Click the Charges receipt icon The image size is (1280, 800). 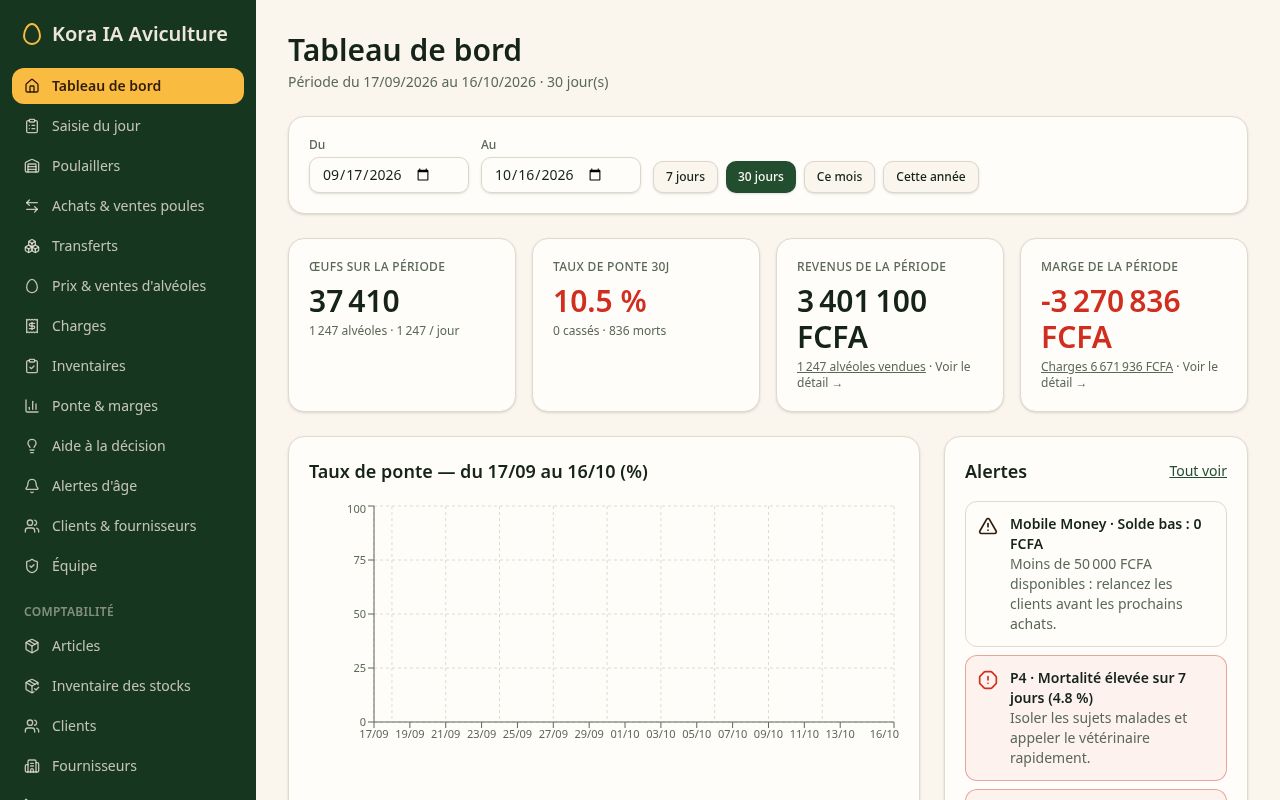[x=32, y=326]
